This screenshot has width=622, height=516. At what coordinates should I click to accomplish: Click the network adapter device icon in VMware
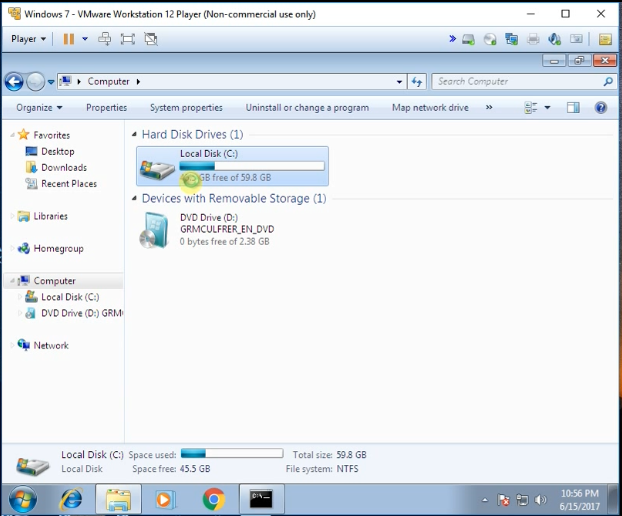[511, 39]
